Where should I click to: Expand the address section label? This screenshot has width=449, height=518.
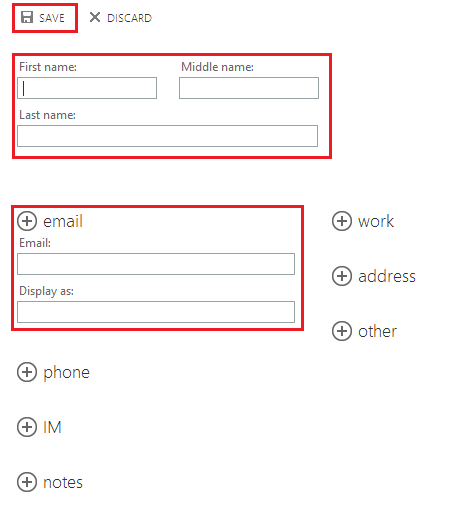tap(387, 276)
